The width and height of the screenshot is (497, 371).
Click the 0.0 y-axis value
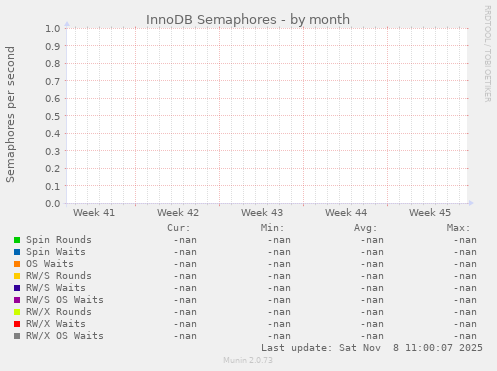point(53,204)
